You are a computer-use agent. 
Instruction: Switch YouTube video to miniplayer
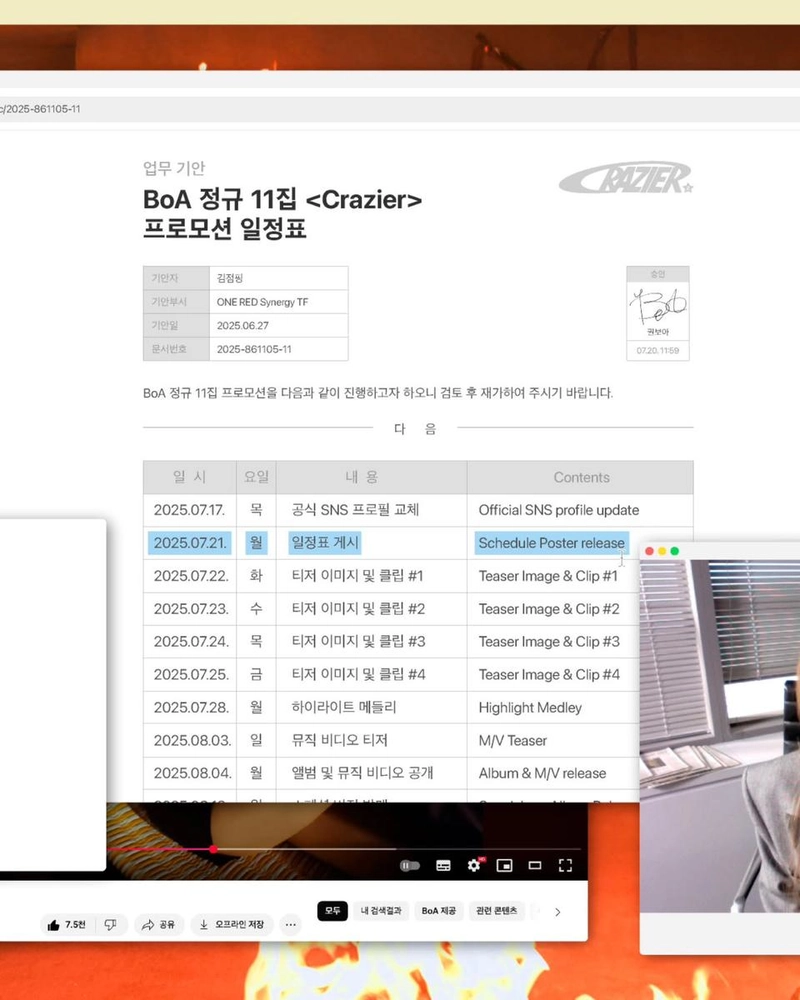pos(505,865)
